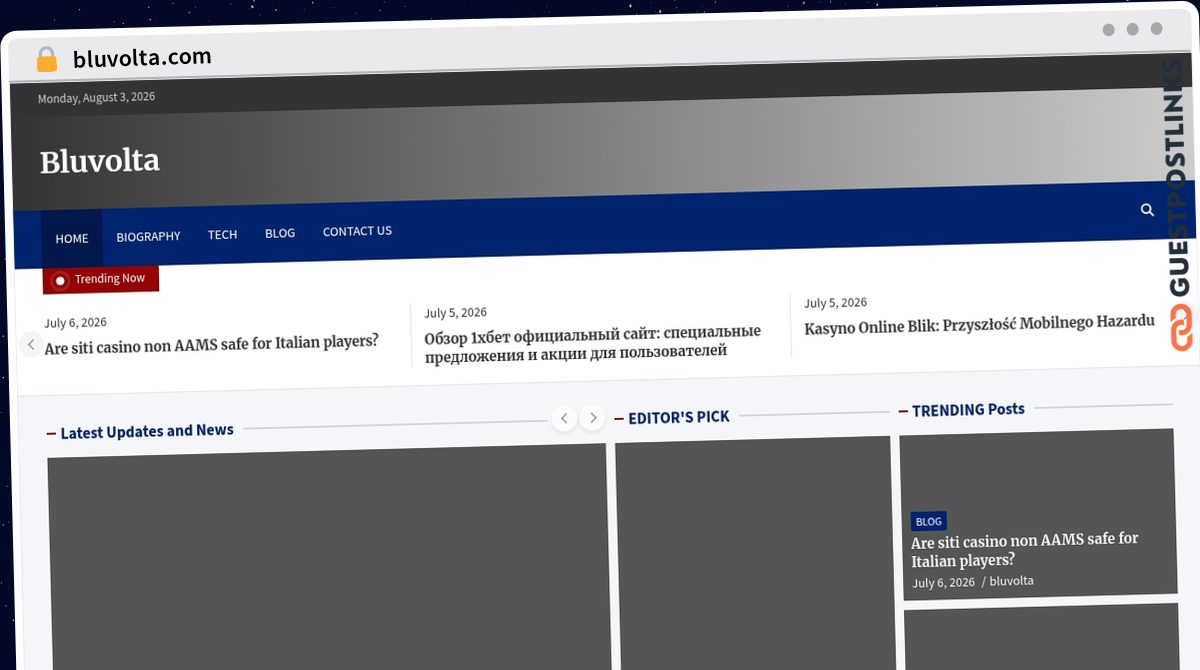Open the BIOGRAPHY menu item
The height and width of the screenshot is (670, 1200).
[148, 236]
